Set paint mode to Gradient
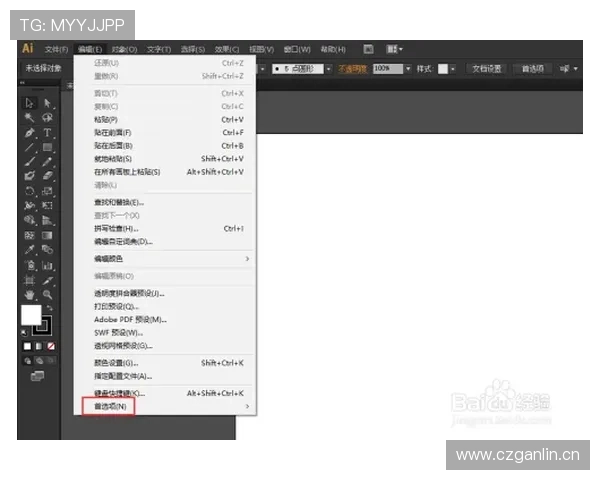The width and height of the screenshot is (600, 480). click(39, 346)
